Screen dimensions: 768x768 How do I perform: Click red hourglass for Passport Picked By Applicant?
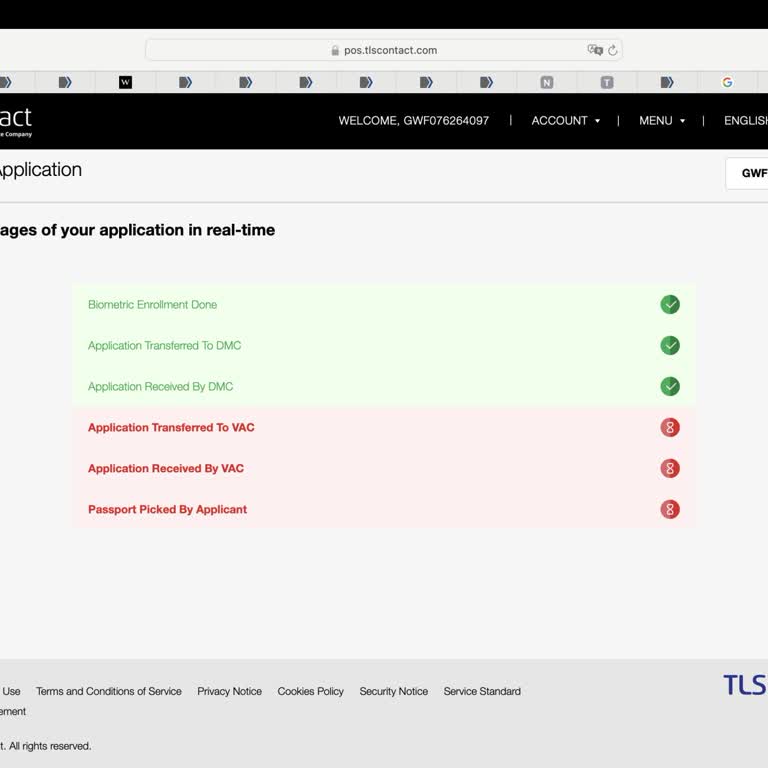coord(670,509)
